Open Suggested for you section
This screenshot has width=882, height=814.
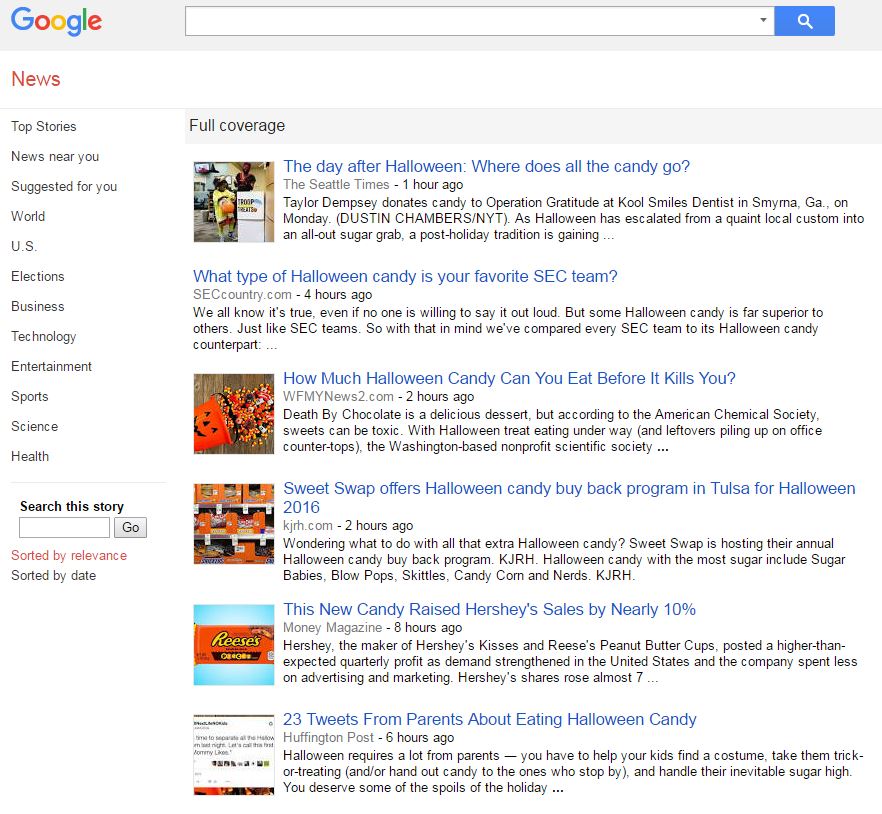[x=64, y=186]
